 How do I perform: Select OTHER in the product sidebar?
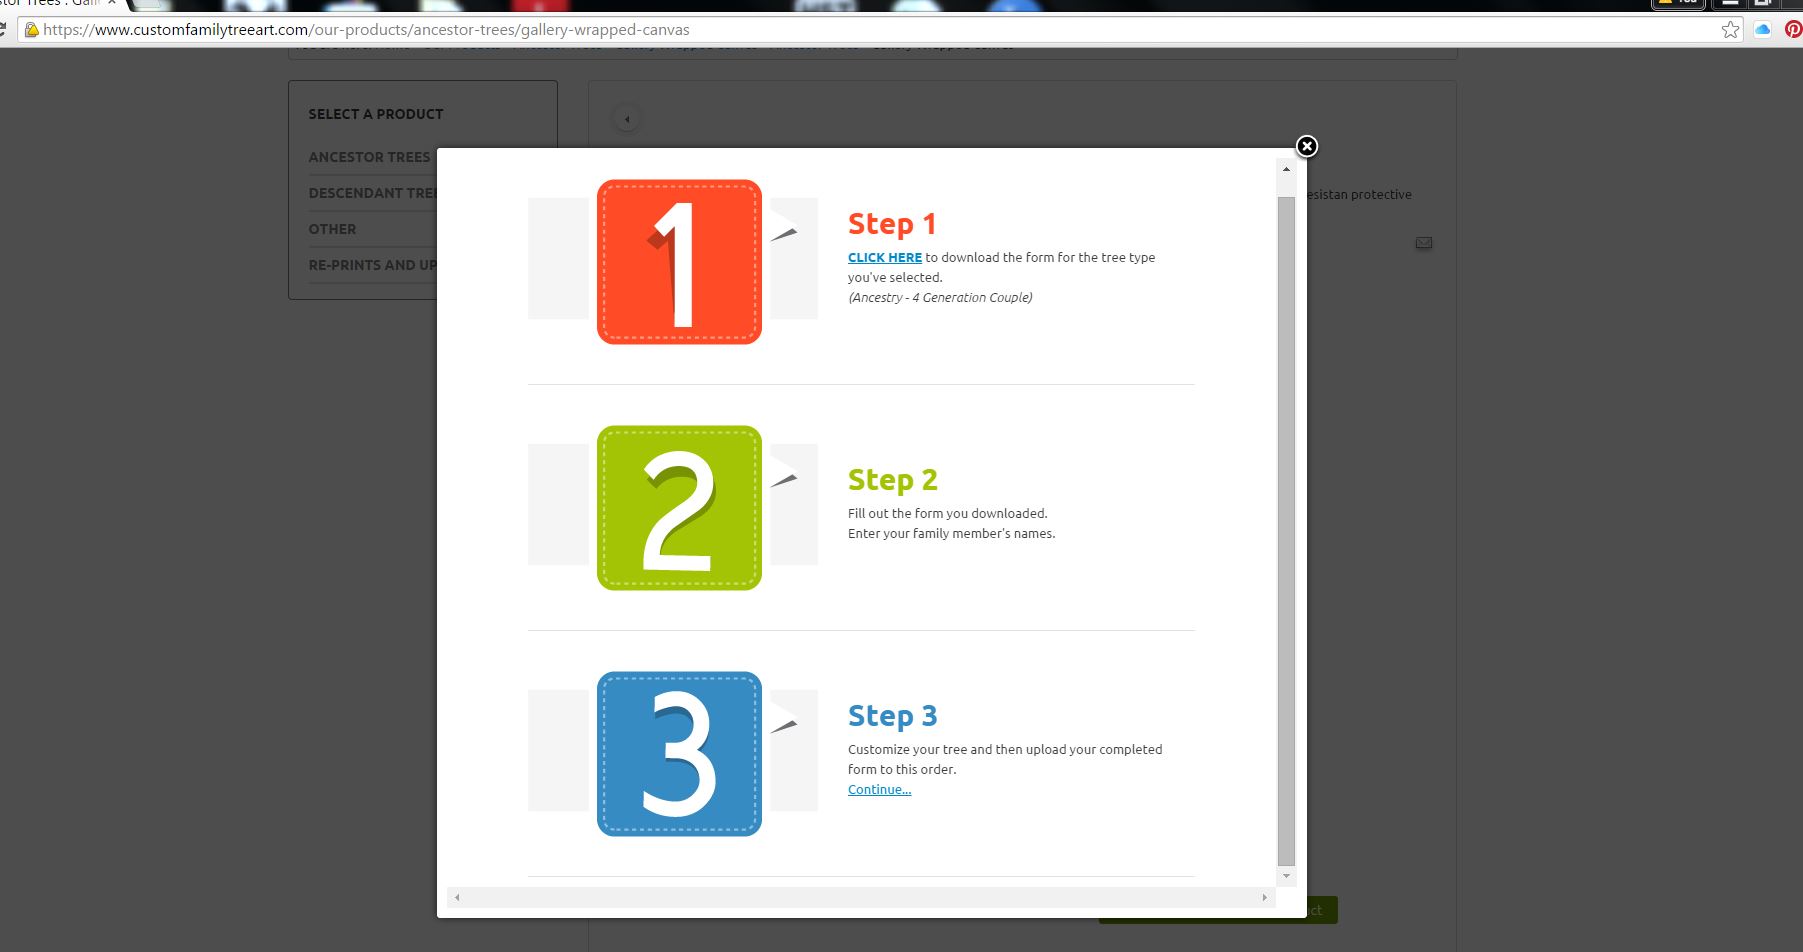332,229
